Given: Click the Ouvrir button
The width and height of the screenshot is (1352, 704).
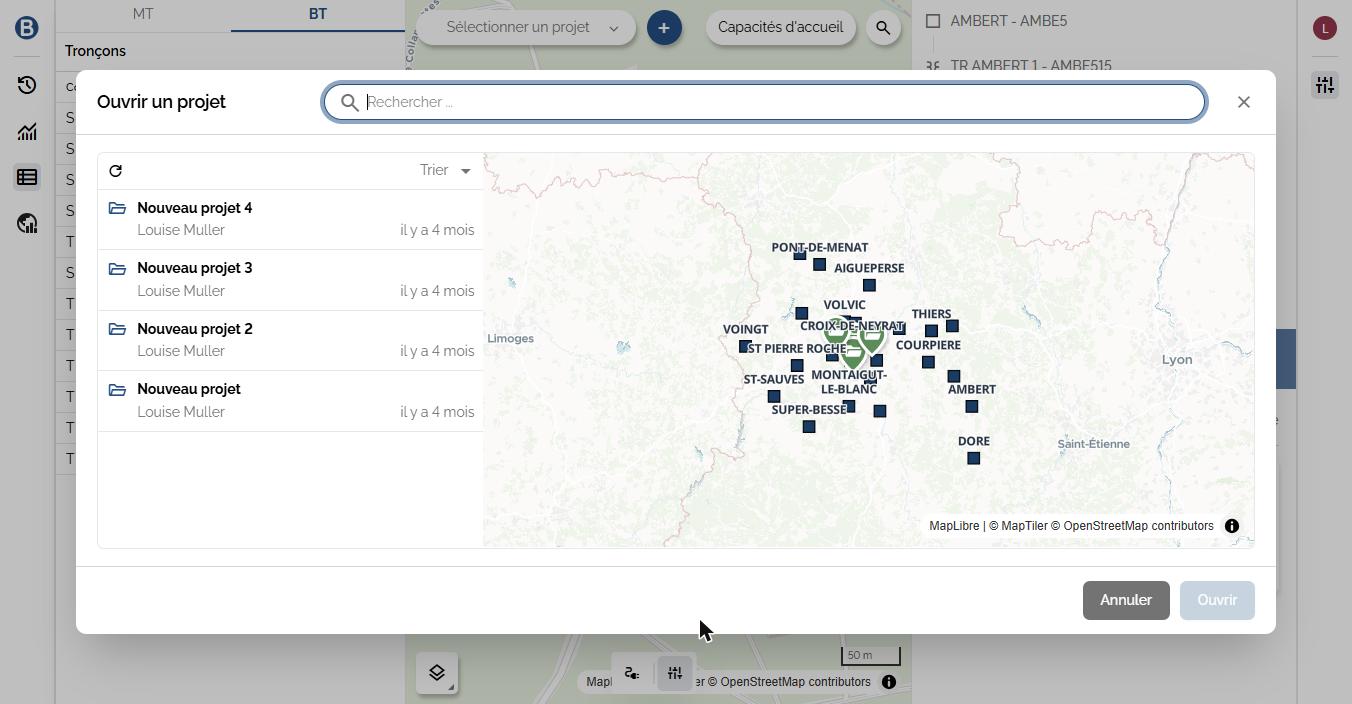Looking at the screenshot, I should click(x=1217, y=600).
